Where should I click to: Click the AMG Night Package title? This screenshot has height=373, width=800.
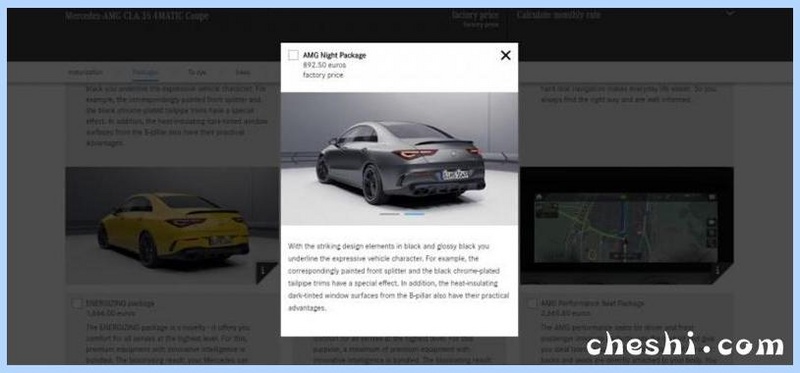click(x=334, y=55)
